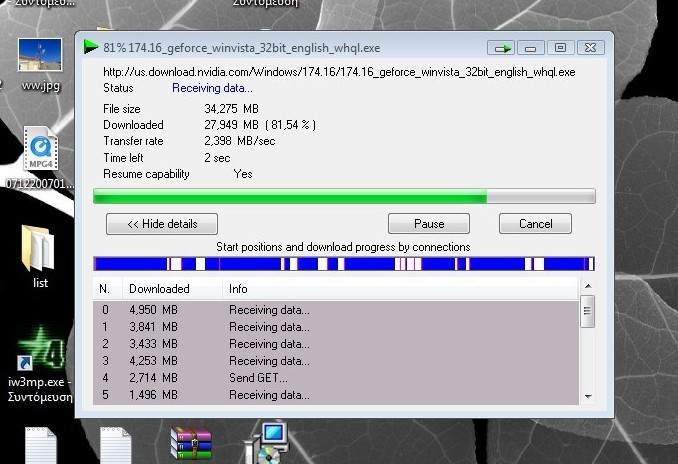Screen dimensions: 678x464
Task: Click the Downloaded column header
Action: (x=172, y=289)
